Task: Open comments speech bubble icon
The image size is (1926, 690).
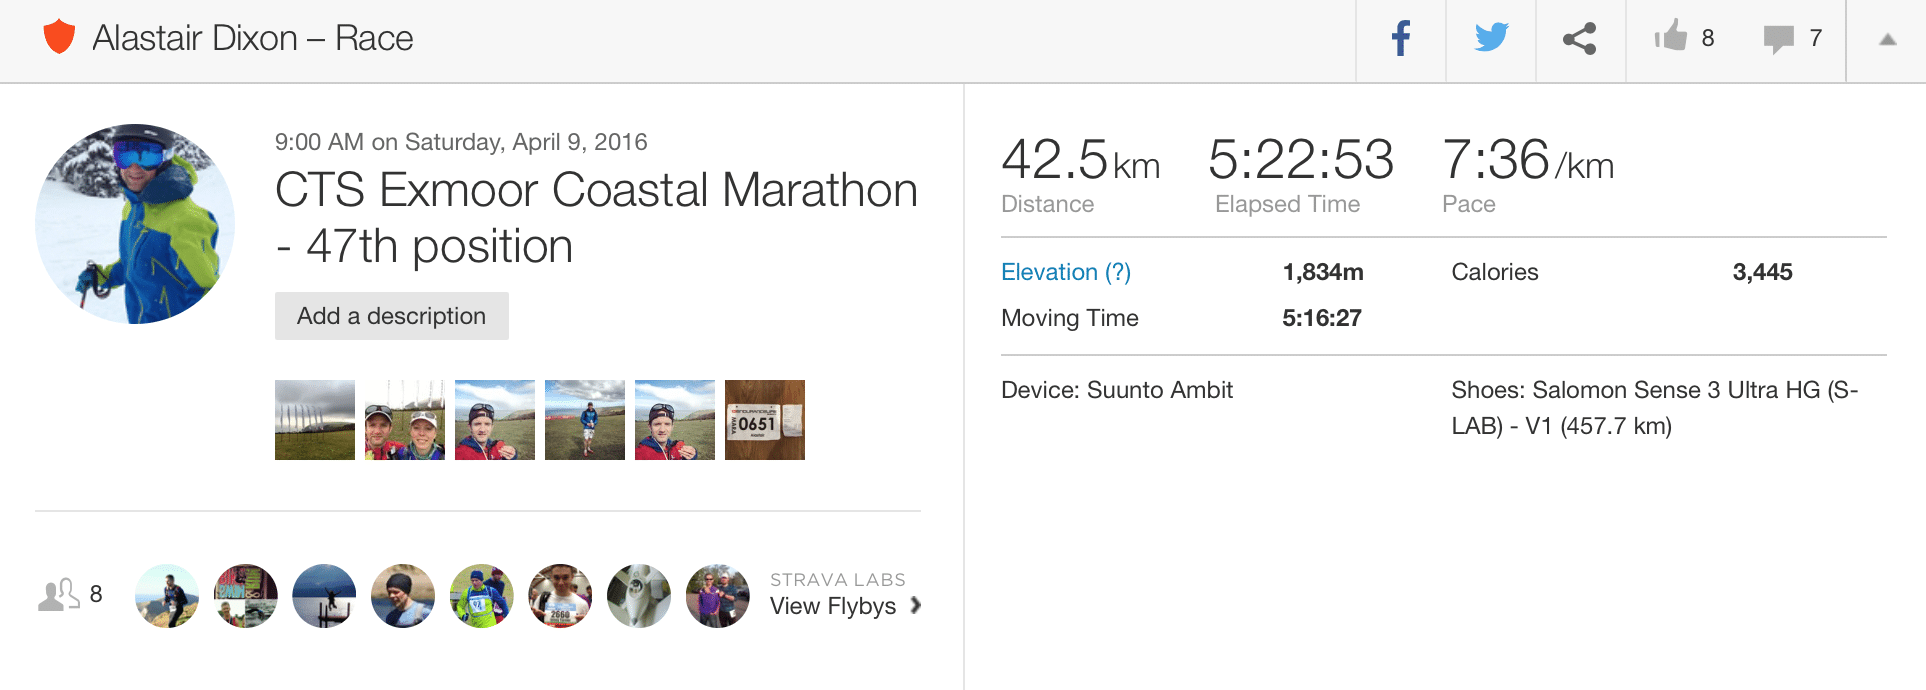Action: [x=1778, y=39]
